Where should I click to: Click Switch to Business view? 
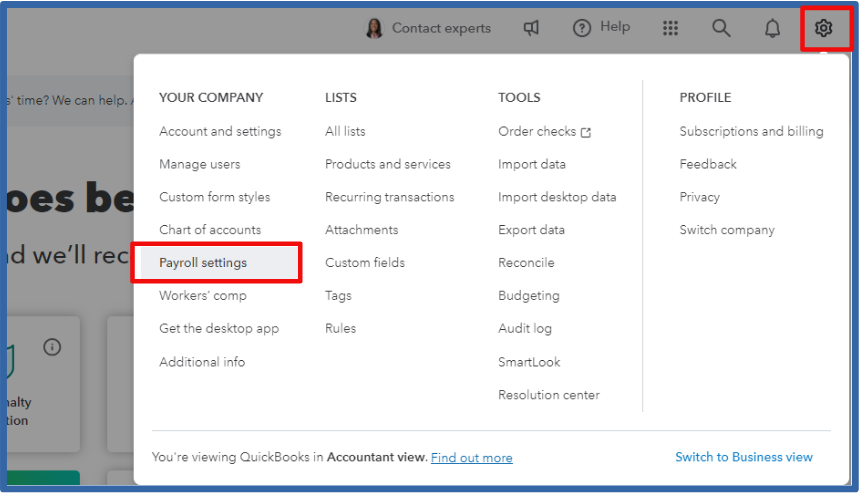[743, 457]
